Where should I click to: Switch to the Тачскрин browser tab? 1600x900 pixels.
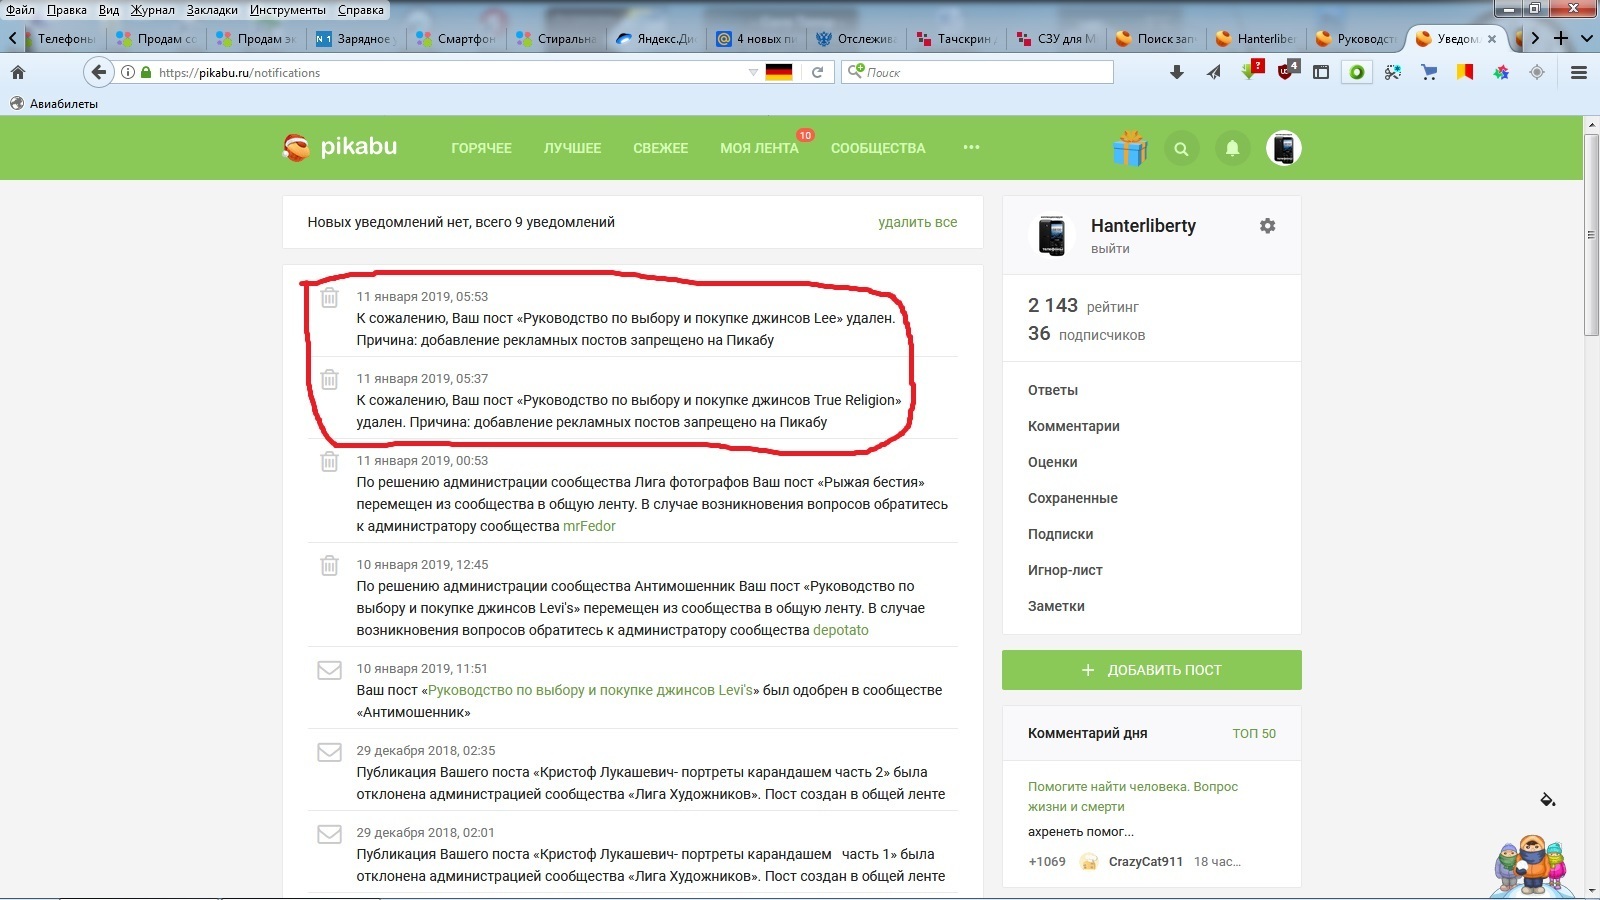[957, 39]
